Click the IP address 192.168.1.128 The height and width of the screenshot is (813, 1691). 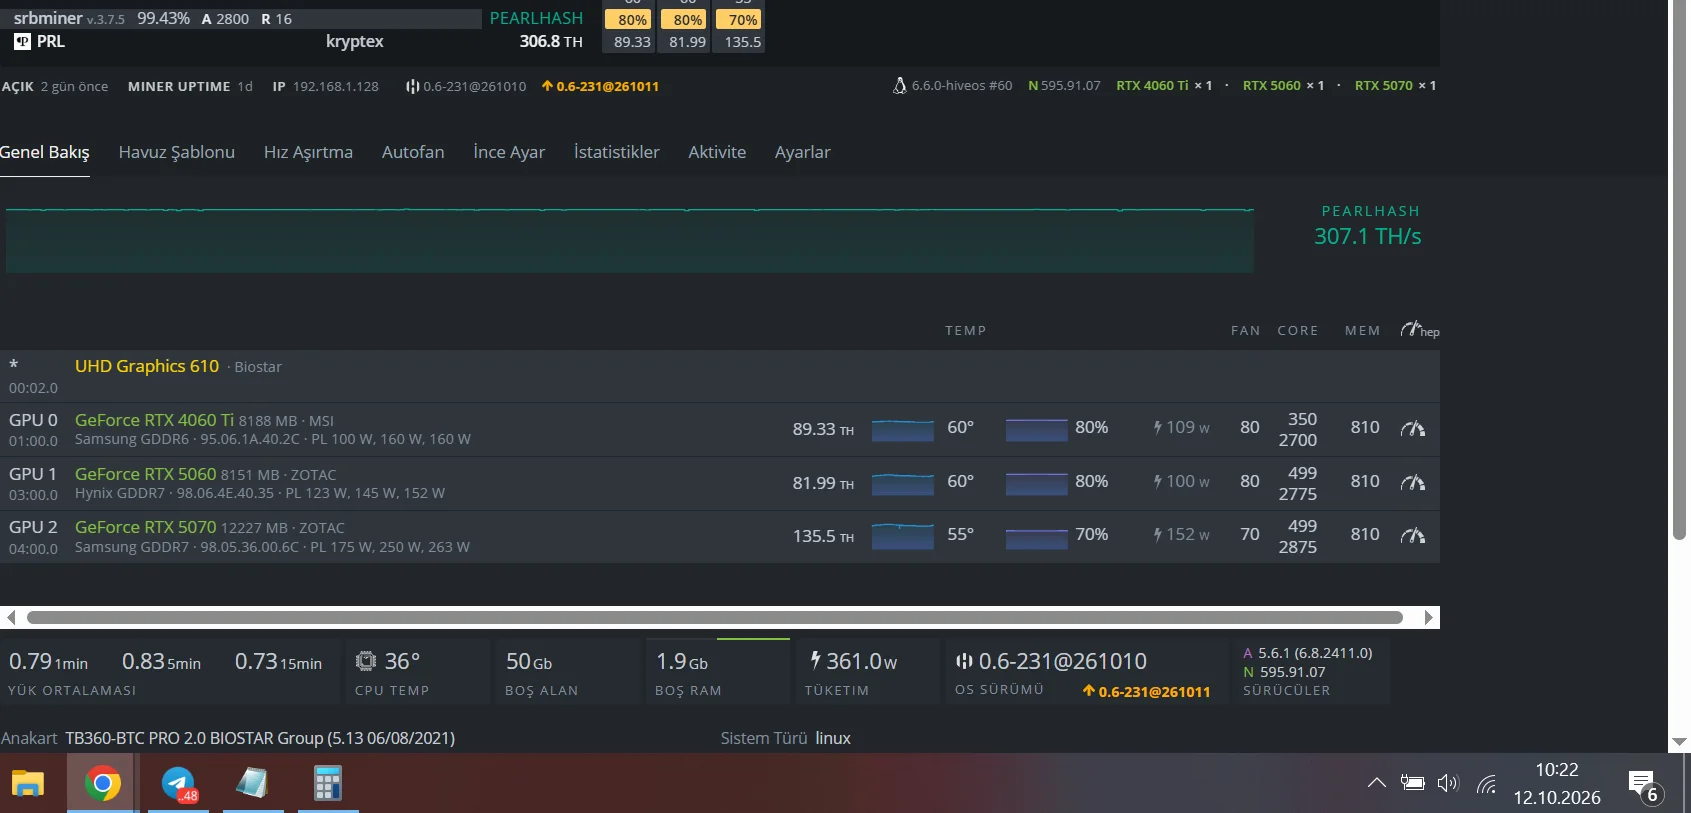tap(336, 86)
